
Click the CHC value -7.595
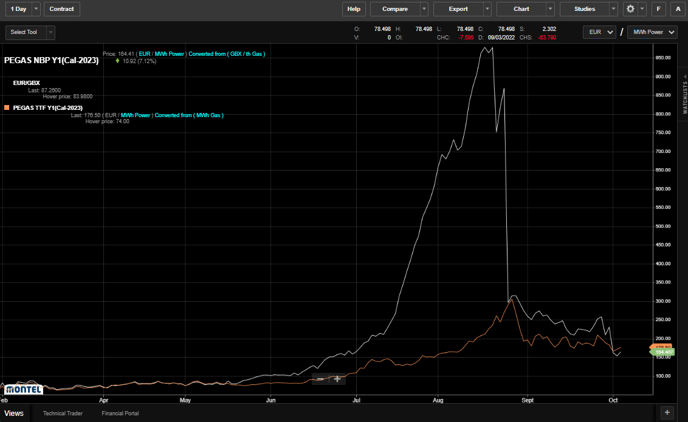(x=466, y=37)
